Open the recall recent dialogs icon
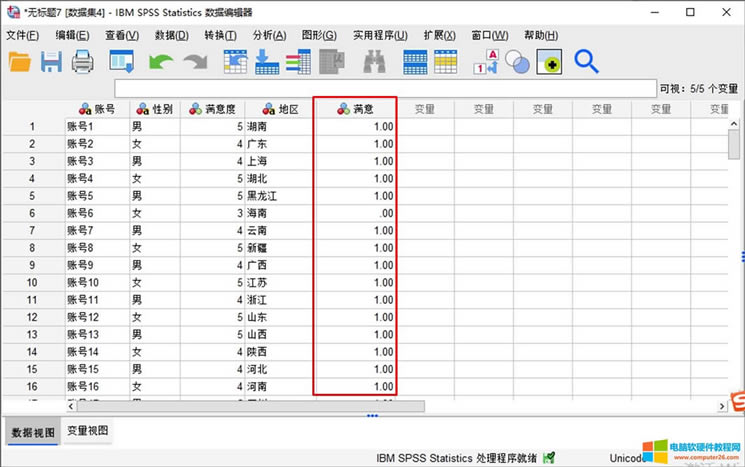 [x=122, y=62]
